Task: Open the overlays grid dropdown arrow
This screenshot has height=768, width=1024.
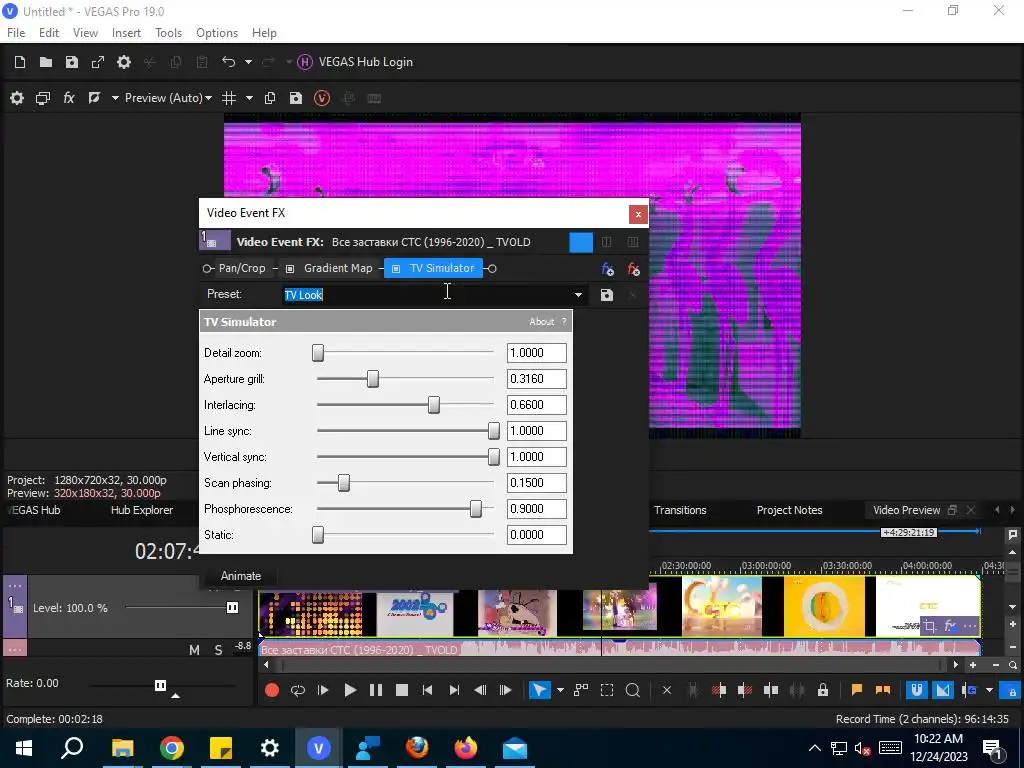Action: pos(249,98)
